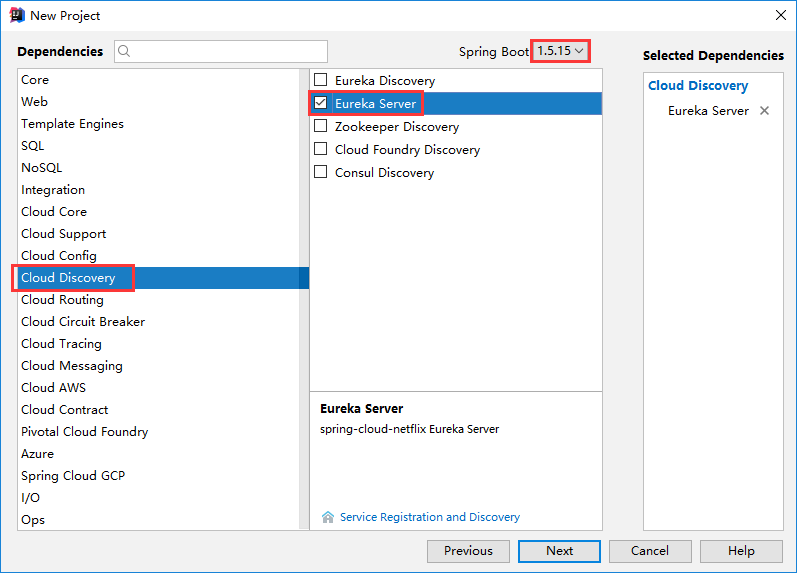Click Eureka Server entry in Selected Dependencies

pyautogui.click(x=708, y=111)
